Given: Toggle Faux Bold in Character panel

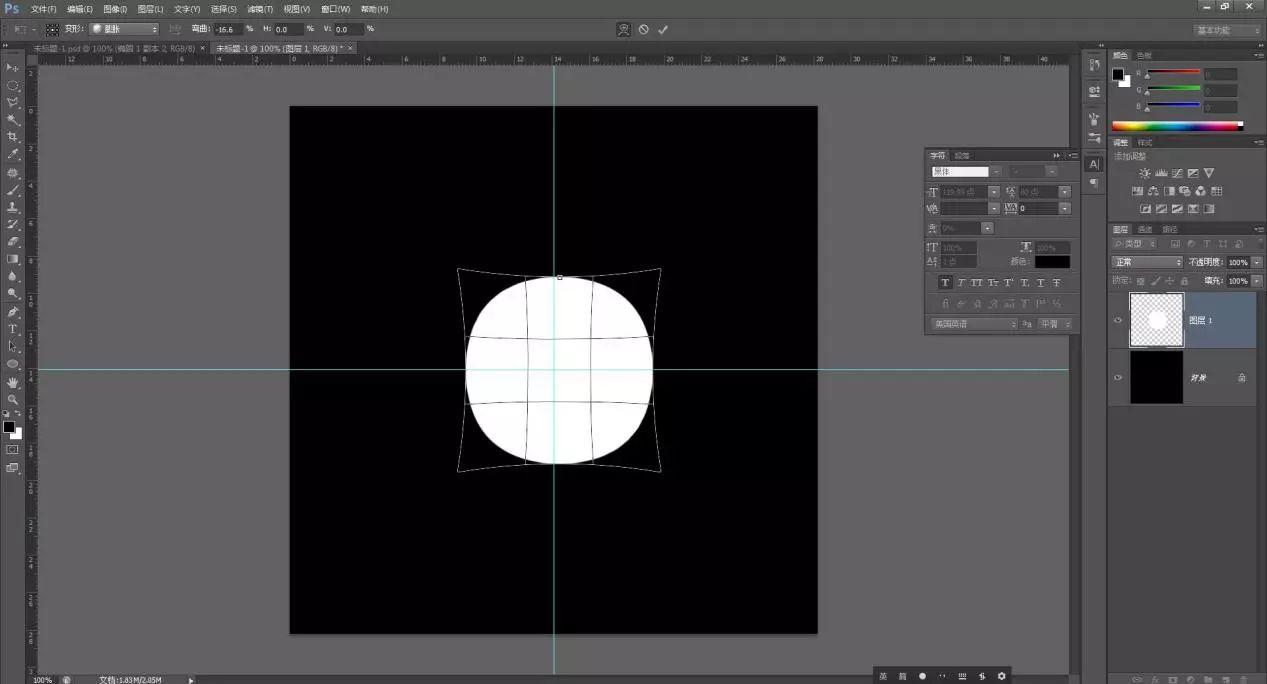Looking at the screenshot, I should coord(945,283).
